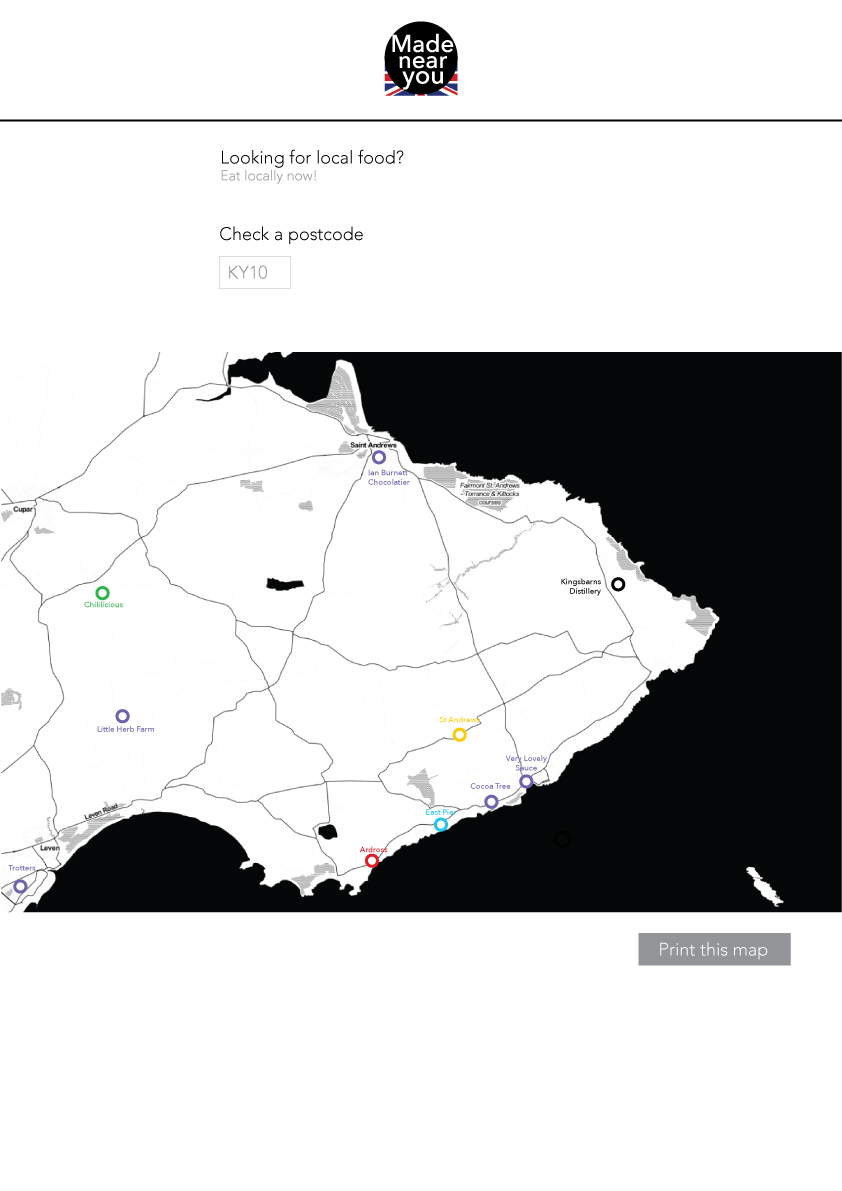842x1191 pixels.
Task: Click the Very Lovely Sauce label
Action: [526, 763]
